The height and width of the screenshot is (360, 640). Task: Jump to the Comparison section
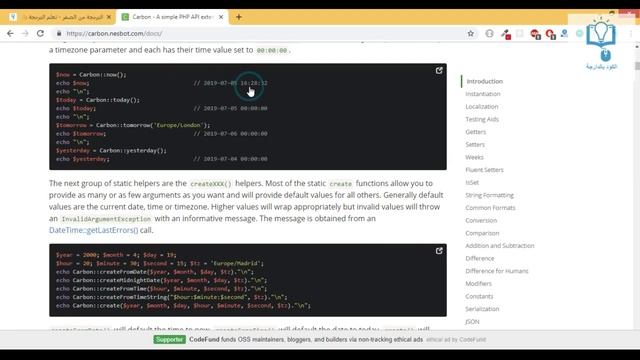pyautogui.click(x=482, y=233)
